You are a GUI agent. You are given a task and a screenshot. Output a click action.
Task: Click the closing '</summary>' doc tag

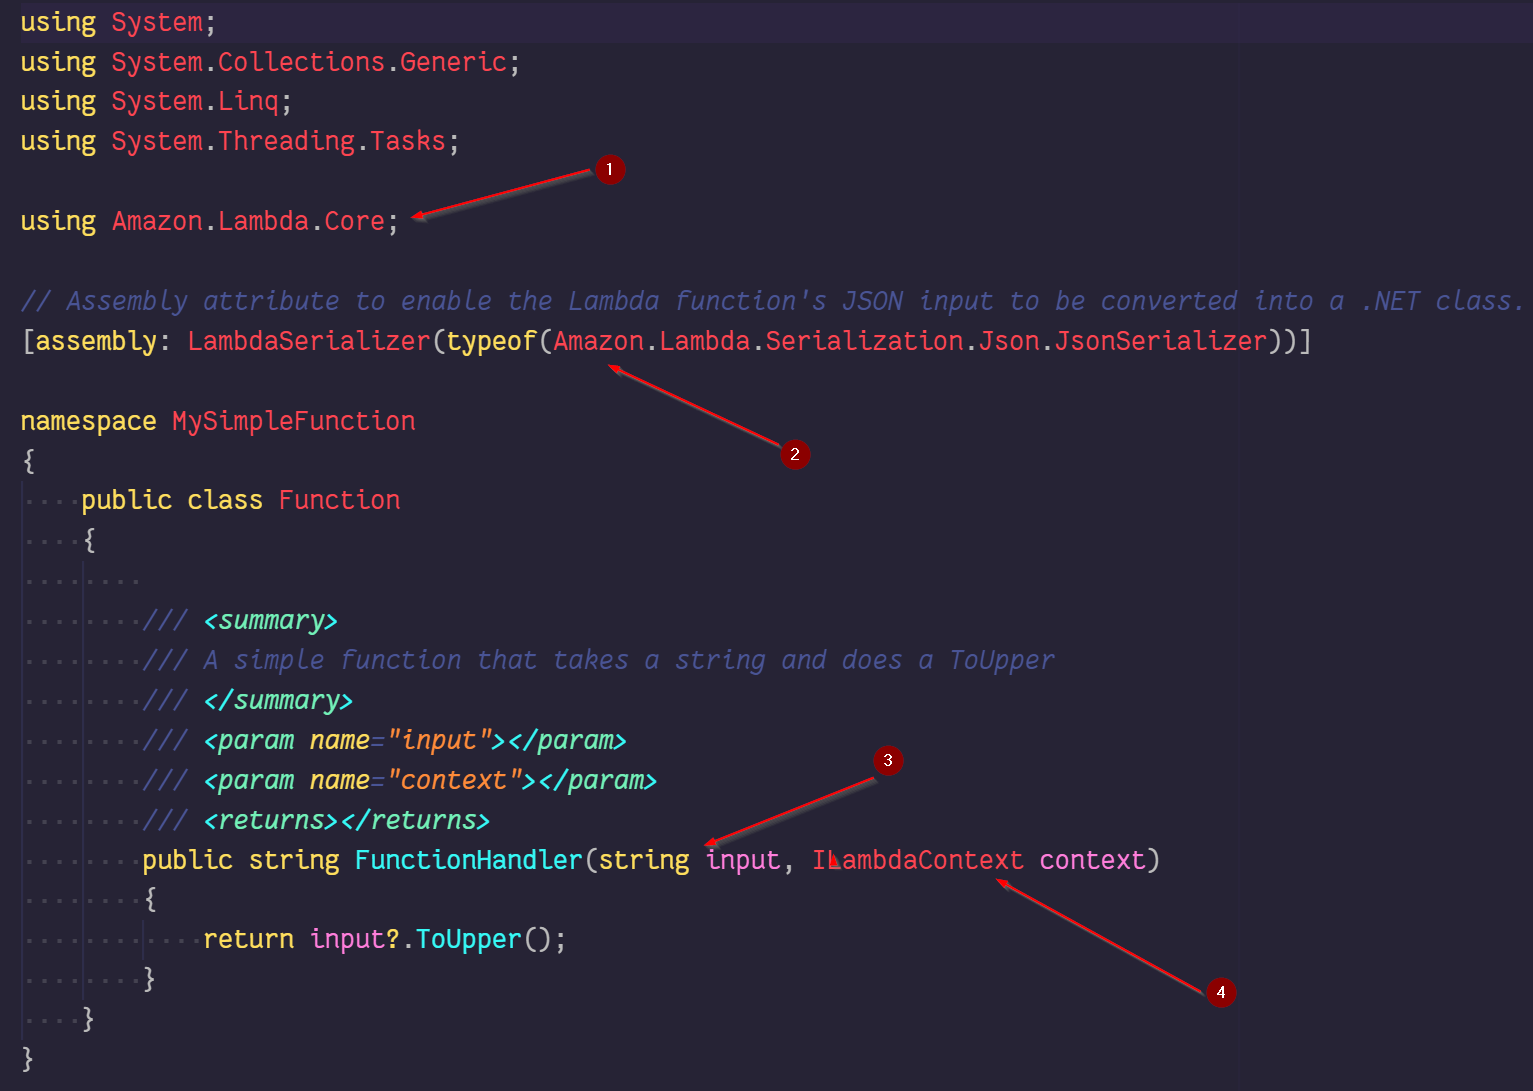click(278, 700)
